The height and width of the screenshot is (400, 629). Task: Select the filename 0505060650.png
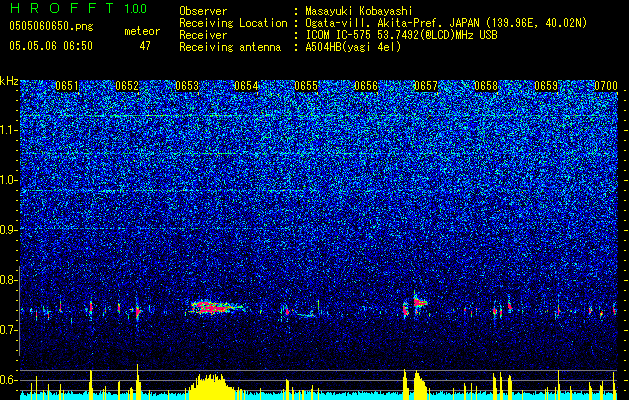click(x=51, y=27)
